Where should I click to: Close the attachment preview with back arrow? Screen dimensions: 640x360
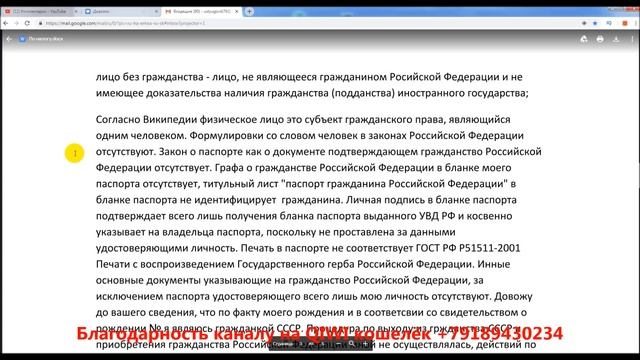9,39
